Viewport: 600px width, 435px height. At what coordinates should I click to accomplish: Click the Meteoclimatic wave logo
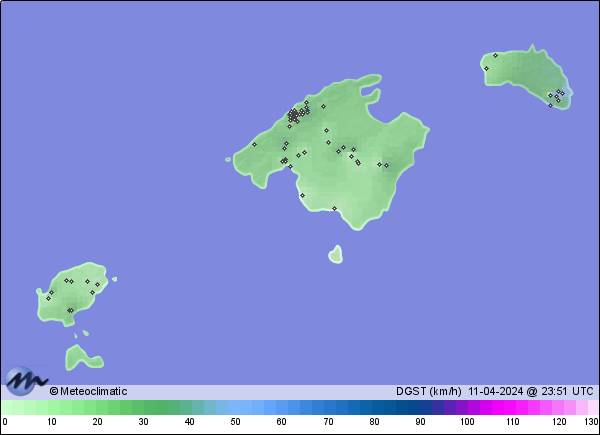point(26,381)
